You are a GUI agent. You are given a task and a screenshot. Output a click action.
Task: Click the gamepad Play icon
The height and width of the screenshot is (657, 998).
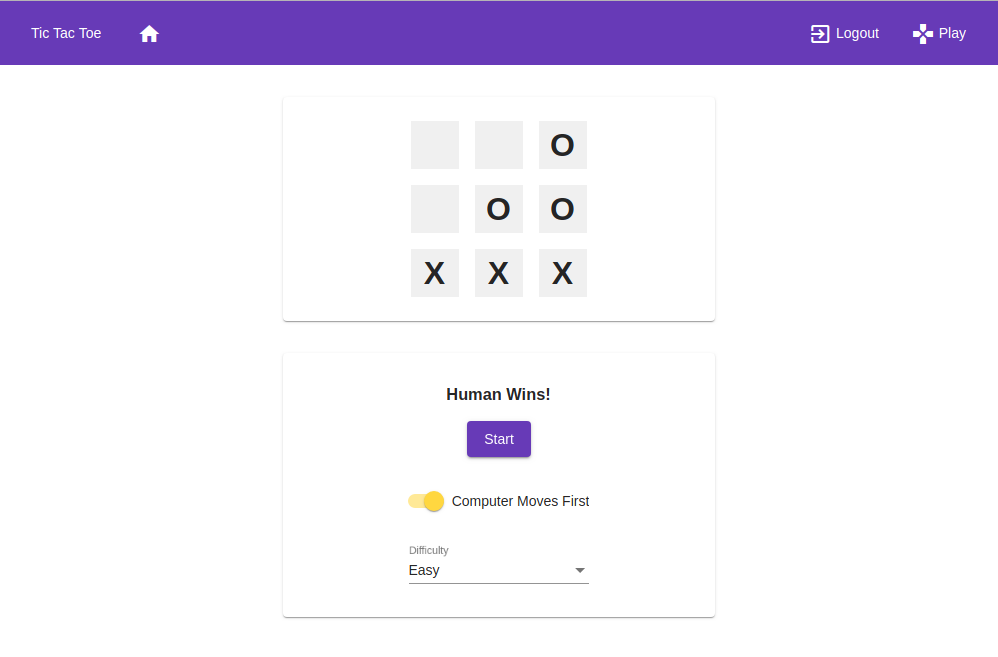(x=922, y=34)
